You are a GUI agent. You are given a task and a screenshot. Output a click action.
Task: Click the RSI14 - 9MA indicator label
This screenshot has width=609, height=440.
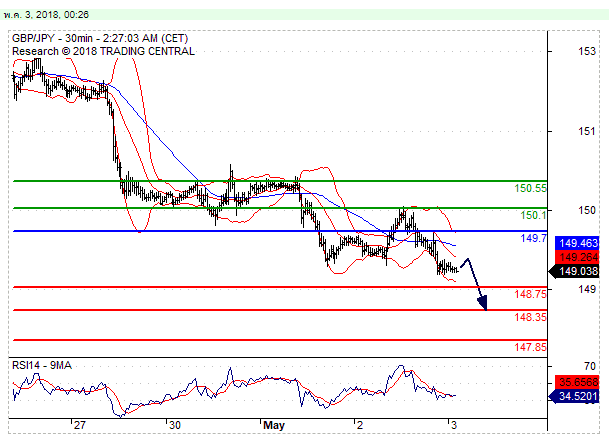point(42,365)
